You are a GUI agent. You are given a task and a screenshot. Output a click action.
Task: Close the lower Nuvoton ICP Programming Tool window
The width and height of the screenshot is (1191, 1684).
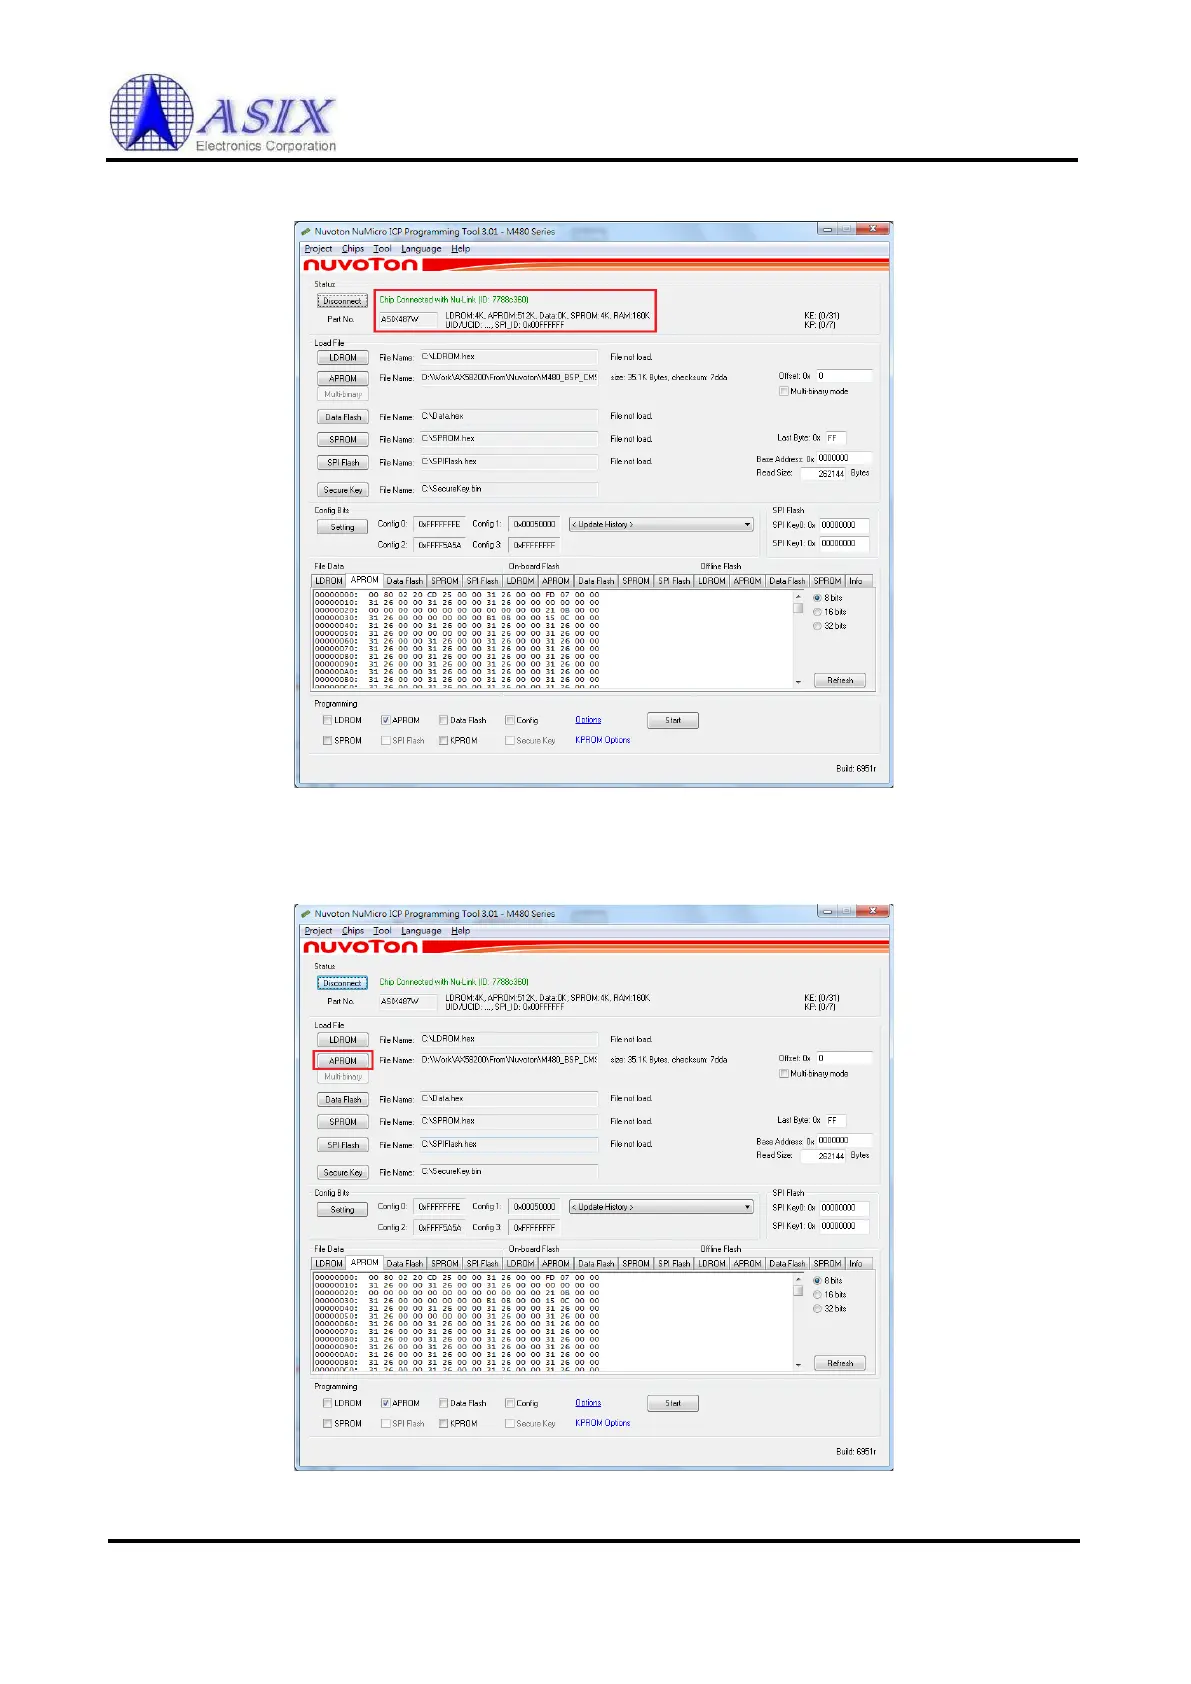873,911
